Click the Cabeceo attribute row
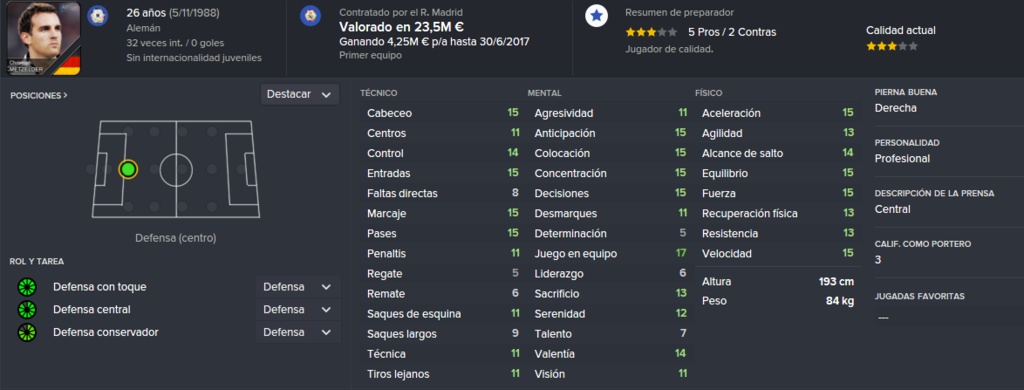This screenshot has width=1024, height=390. pos(443,113)
